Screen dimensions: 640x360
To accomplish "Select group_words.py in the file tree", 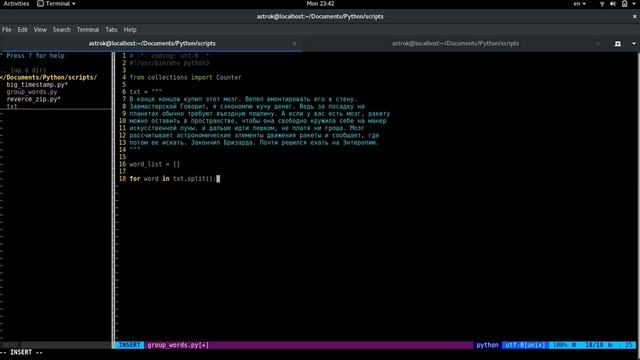I will click(32, 92).
